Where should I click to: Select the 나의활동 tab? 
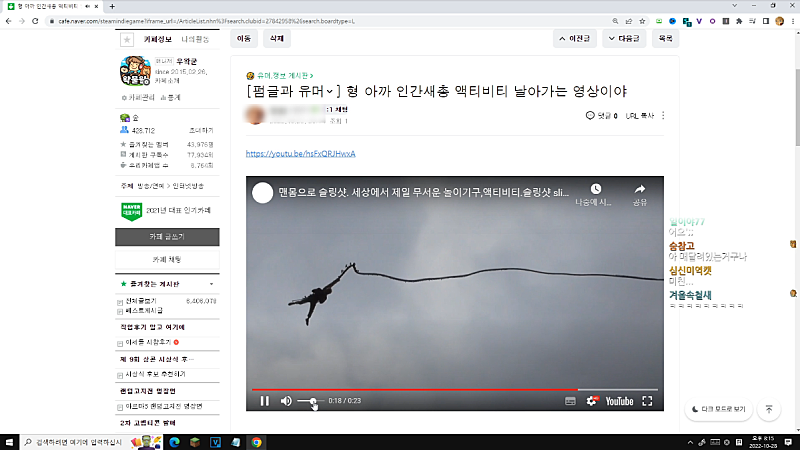point(195,39)
